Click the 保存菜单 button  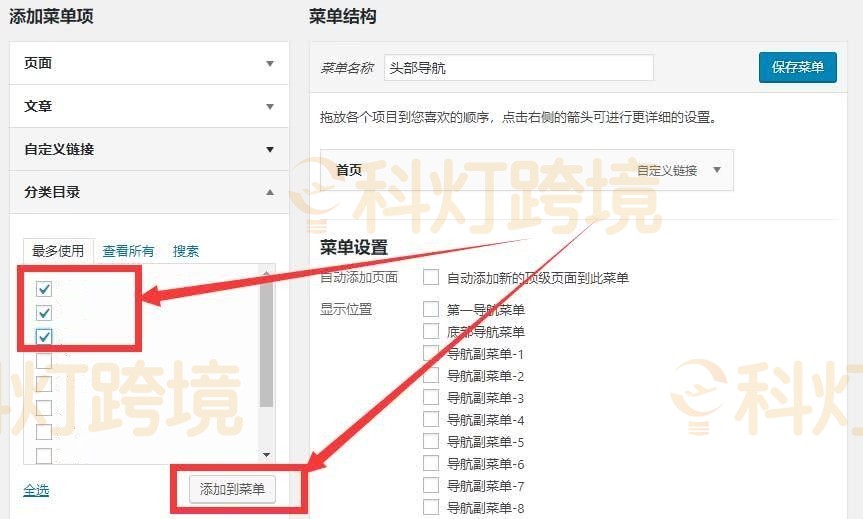(x=798, y=67)
